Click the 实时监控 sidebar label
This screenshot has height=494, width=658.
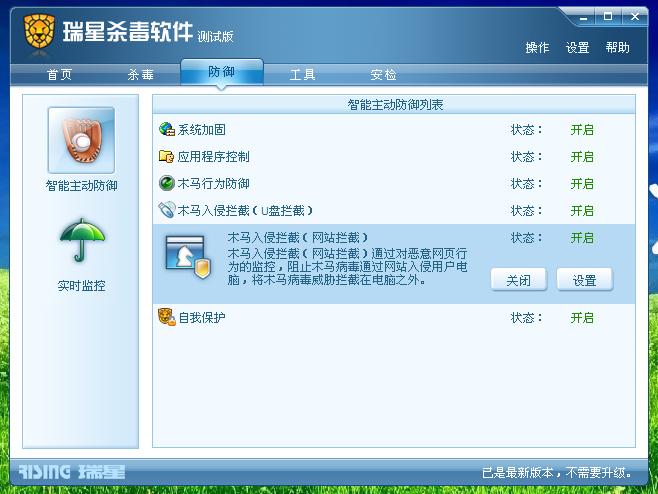click(81, 286)
